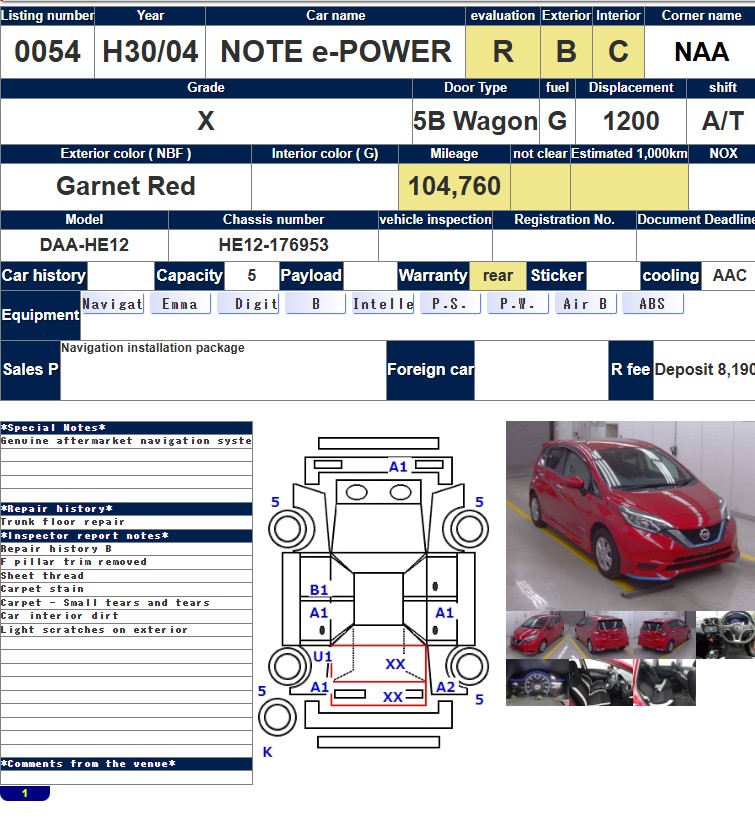The height and width of the screenshot is (837, 755).
Task: Click the B equipment button
Action: tap(316, 304)
